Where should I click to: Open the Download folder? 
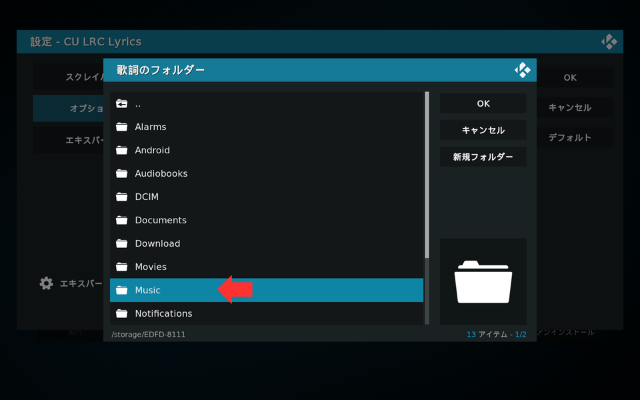pyautogui.click(x=157, y=243)
